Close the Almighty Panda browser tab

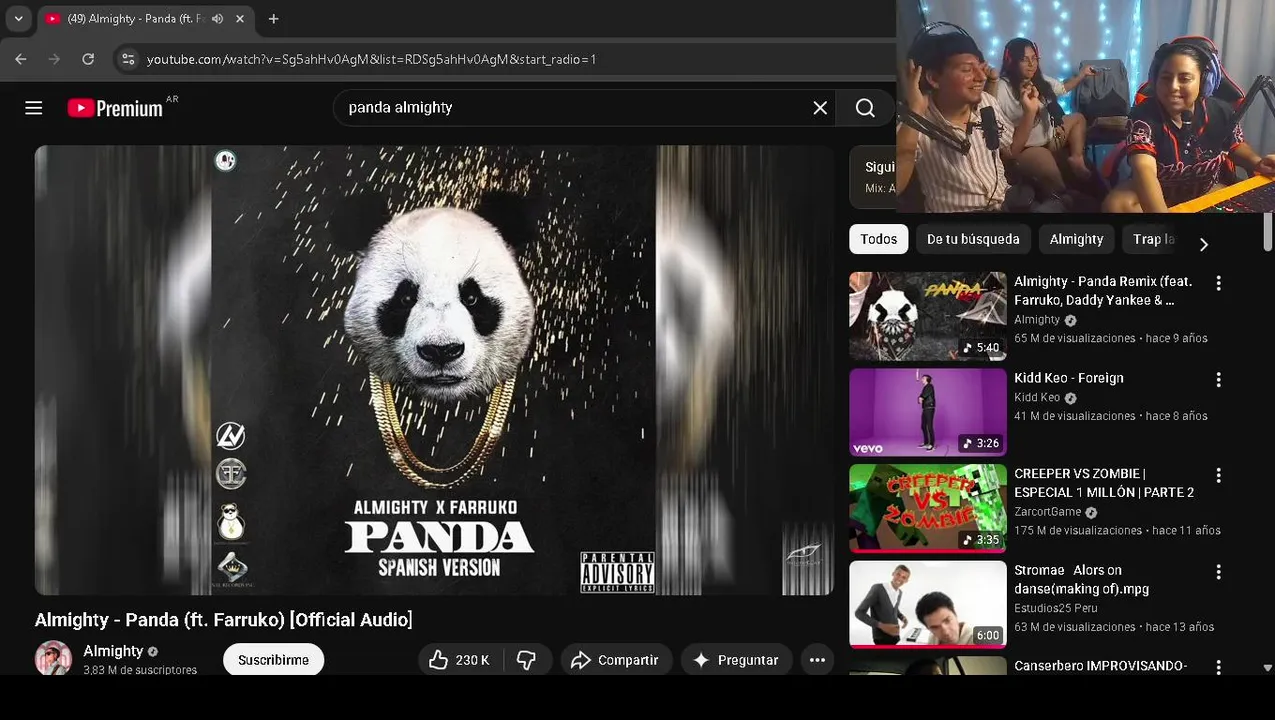point(240,18)
